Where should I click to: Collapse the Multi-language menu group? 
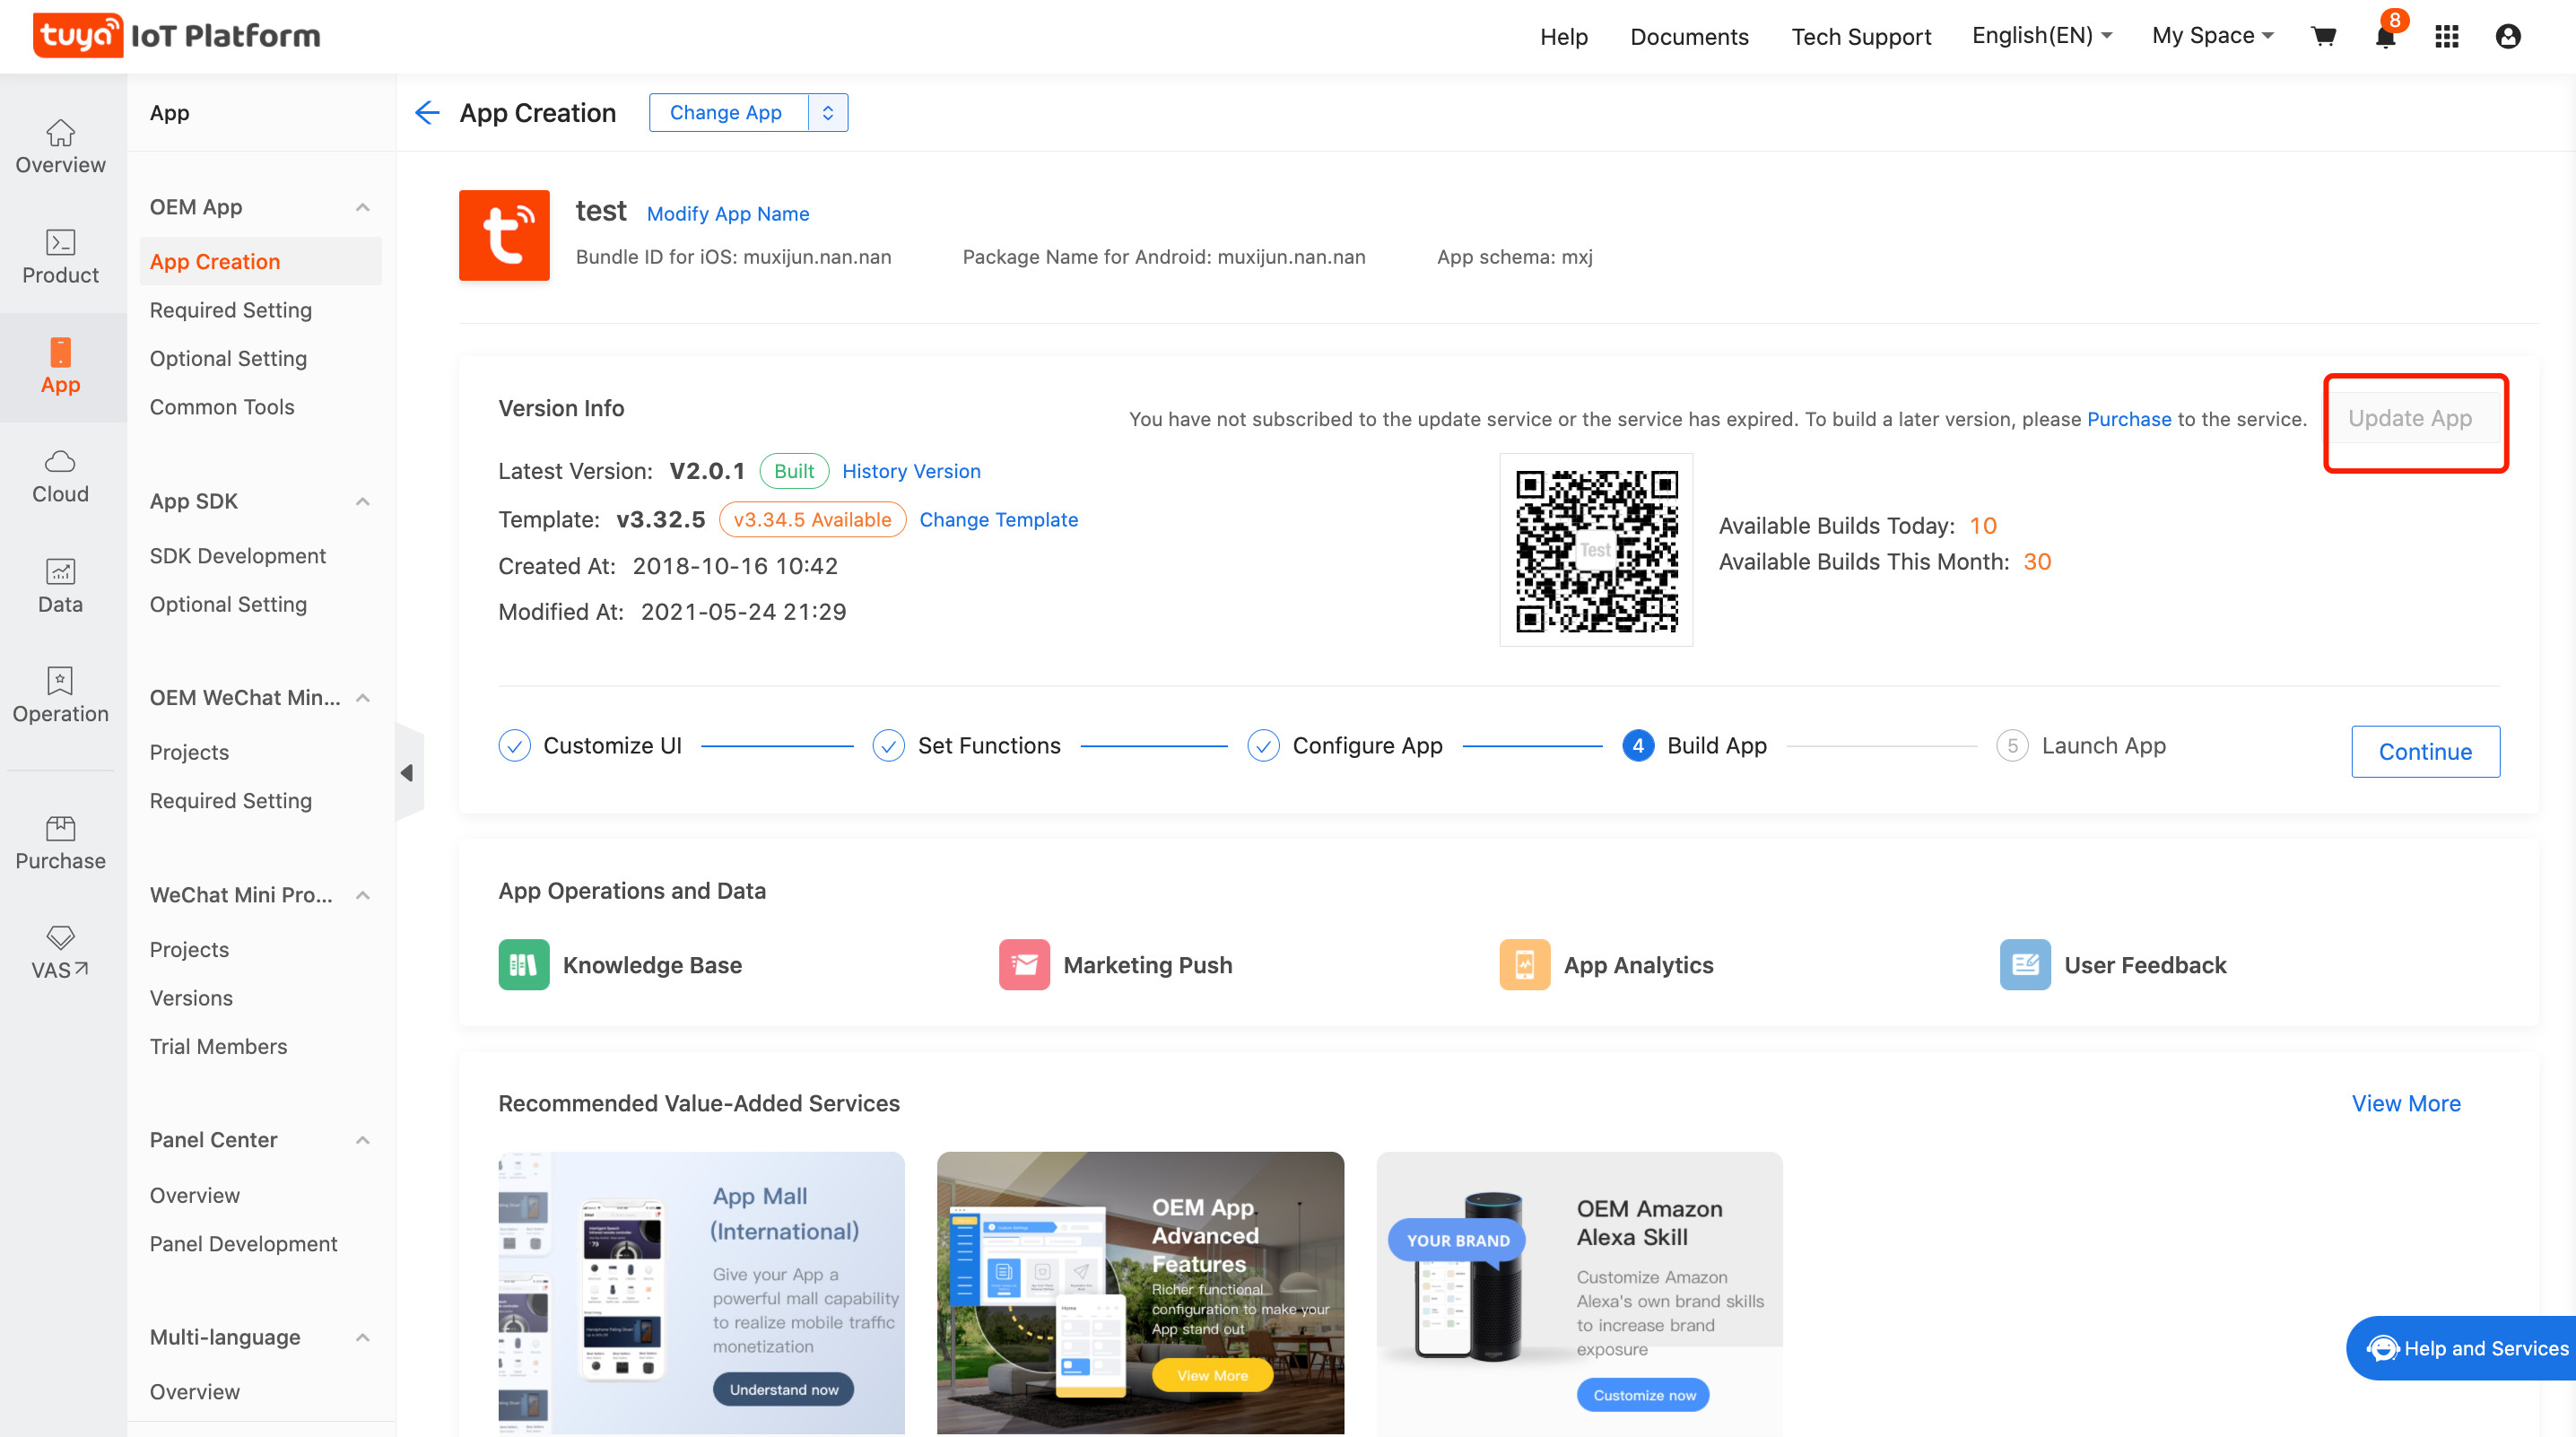click(363, 1337)
